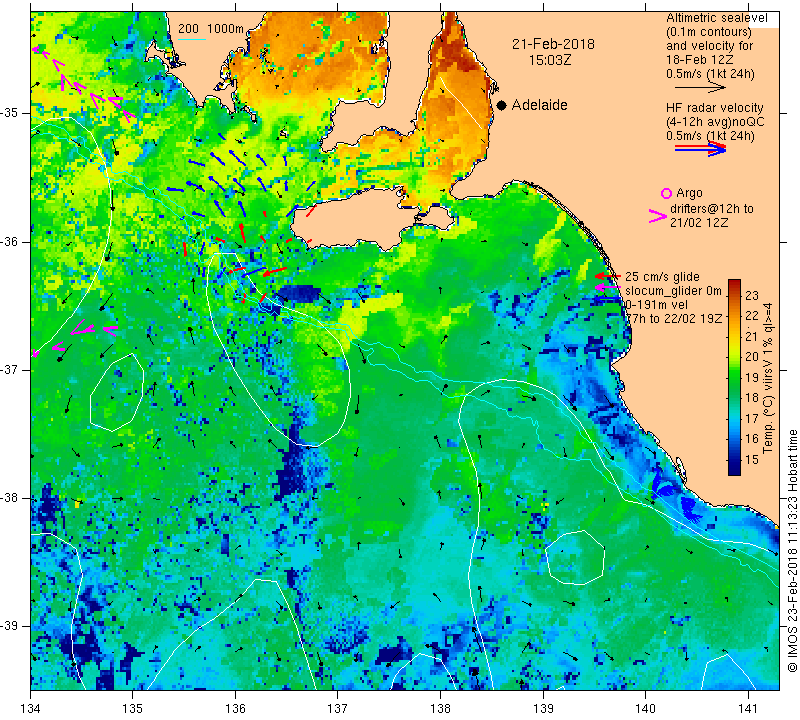Click the latitude label '-38'
Viewport: 800px width, 720px height.
pos(11,498)
